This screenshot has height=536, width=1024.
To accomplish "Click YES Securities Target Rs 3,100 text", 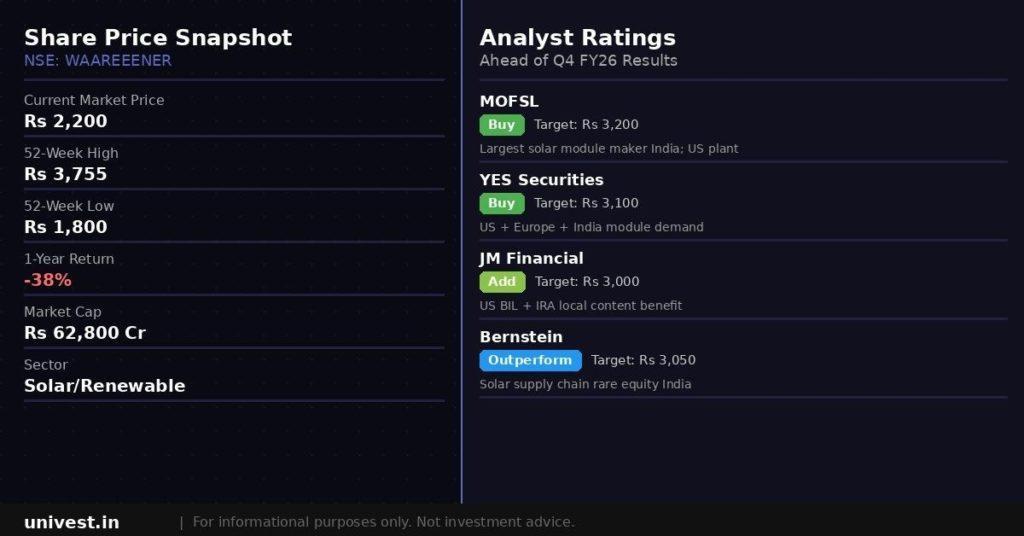I will tap(586, 203).
